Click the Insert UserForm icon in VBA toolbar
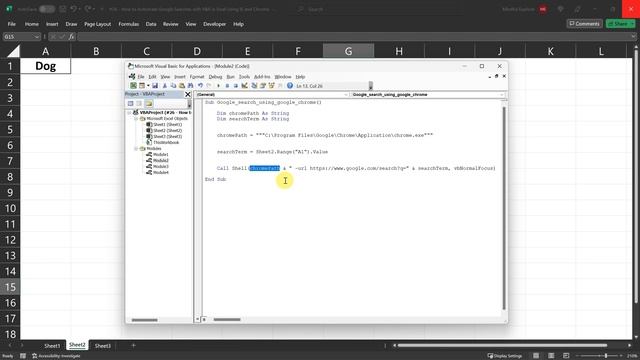 [142, 86]
